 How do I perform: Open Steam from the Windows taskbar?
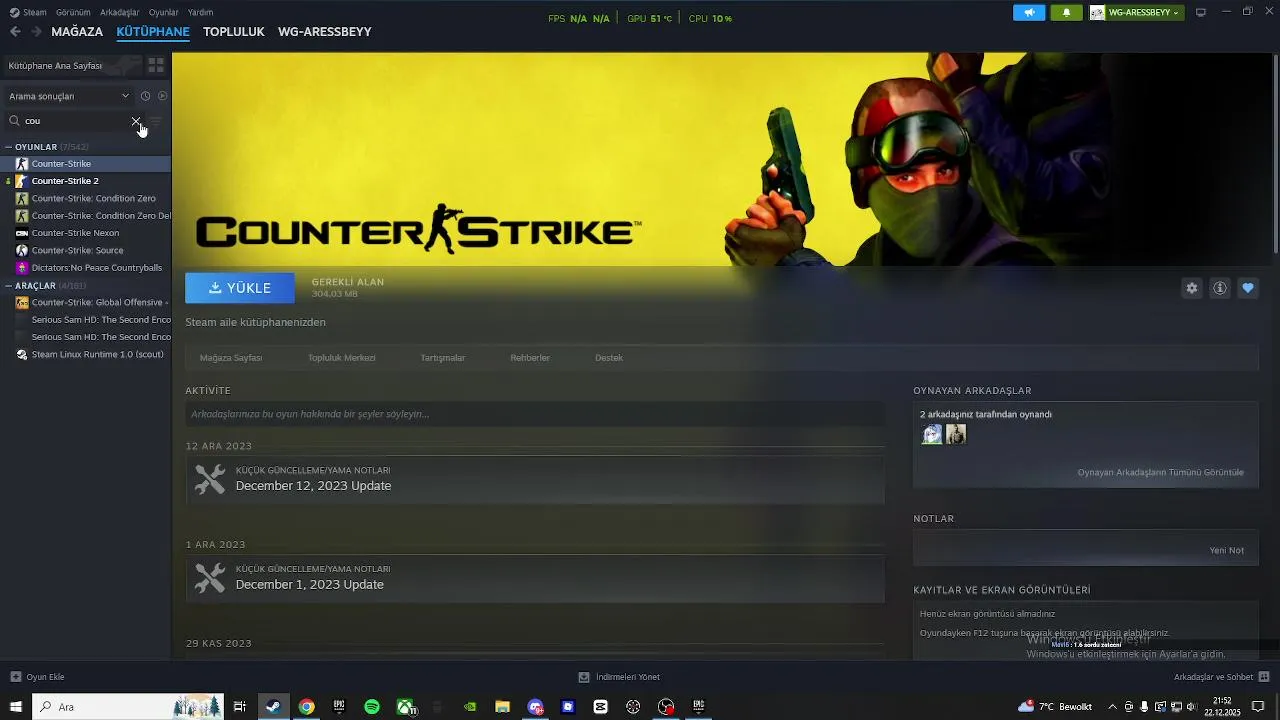click(x=272, y=707)
